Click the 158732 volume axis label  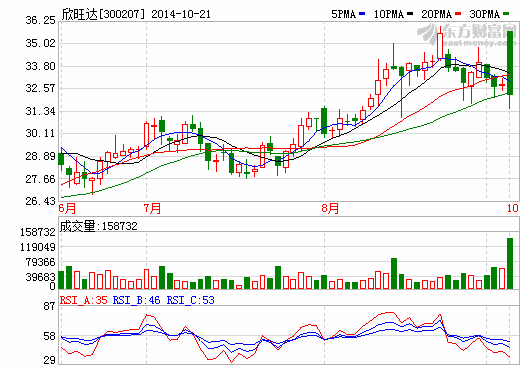38,232
